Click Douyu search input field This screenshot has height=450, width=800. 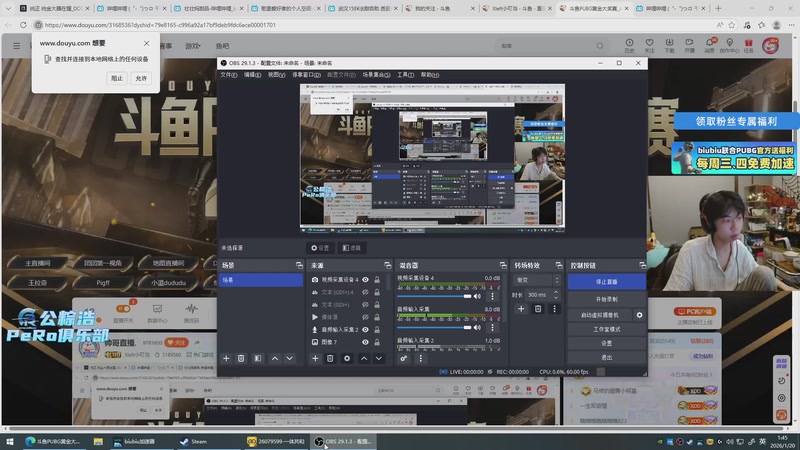pyautogui.click(x=546, y=46)
